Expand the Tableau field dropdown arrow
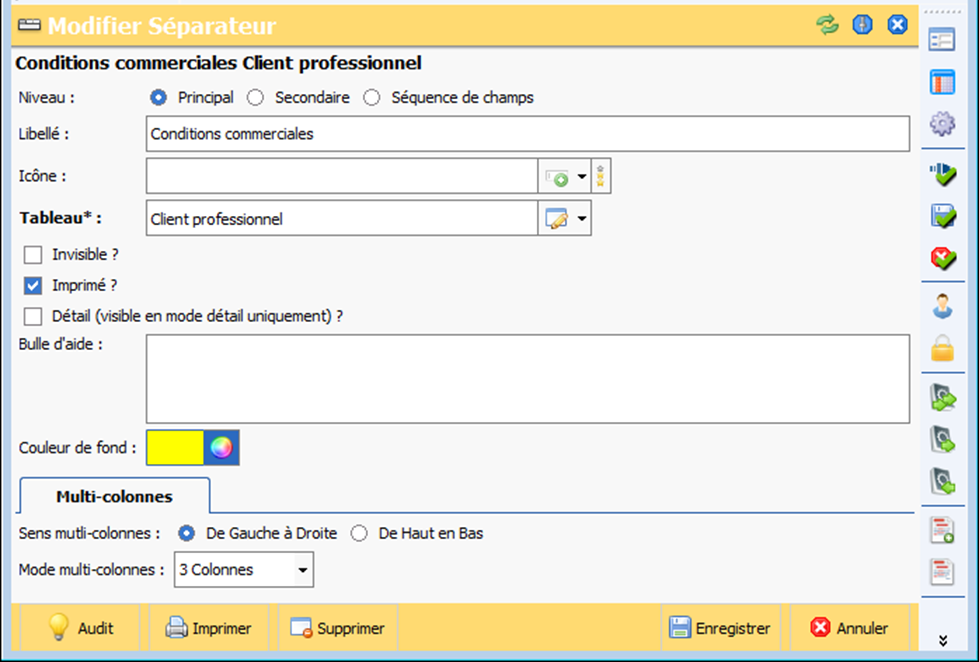This screenshot has height=662, width=979. click(x=580, y=218)
